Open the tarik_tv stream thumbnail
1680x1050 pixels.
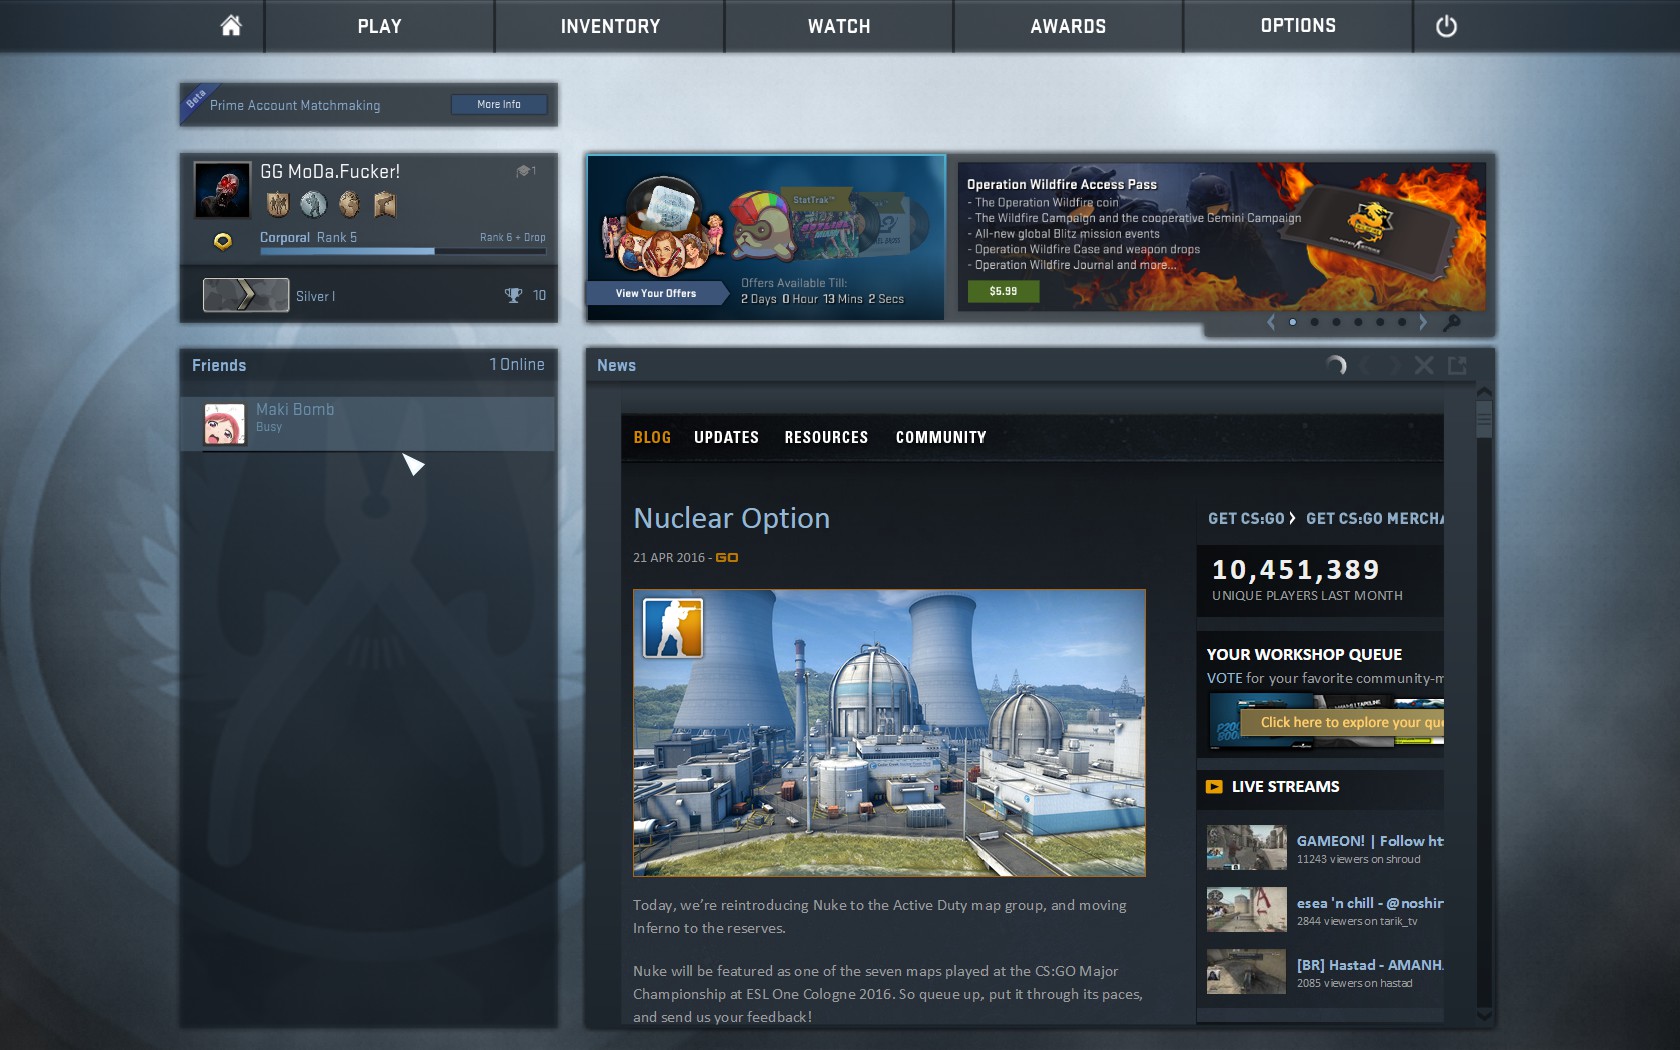point(1246,909)
